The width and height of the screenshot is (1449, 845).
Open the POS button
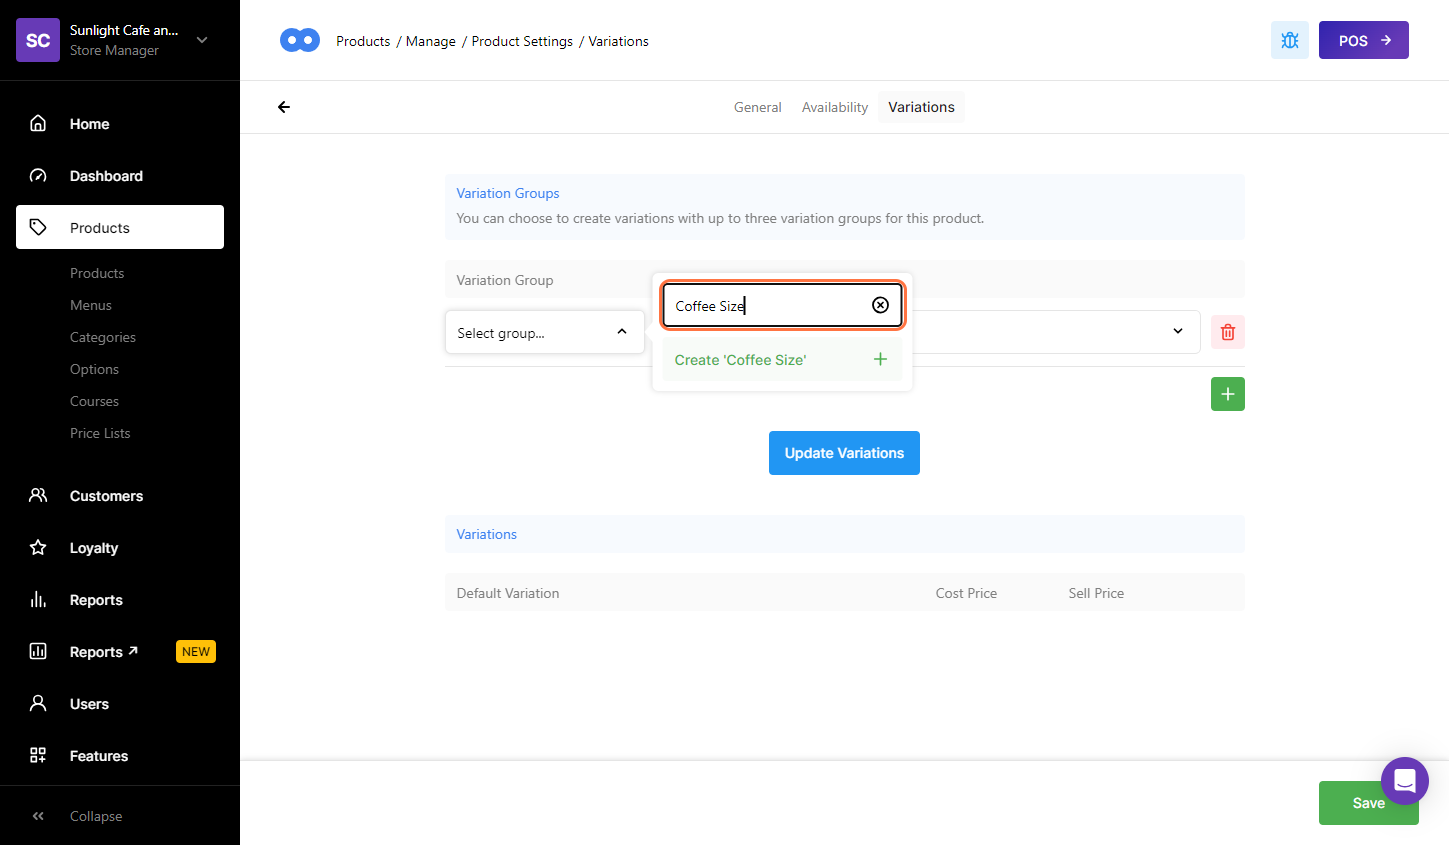(x=1362, y=40)
